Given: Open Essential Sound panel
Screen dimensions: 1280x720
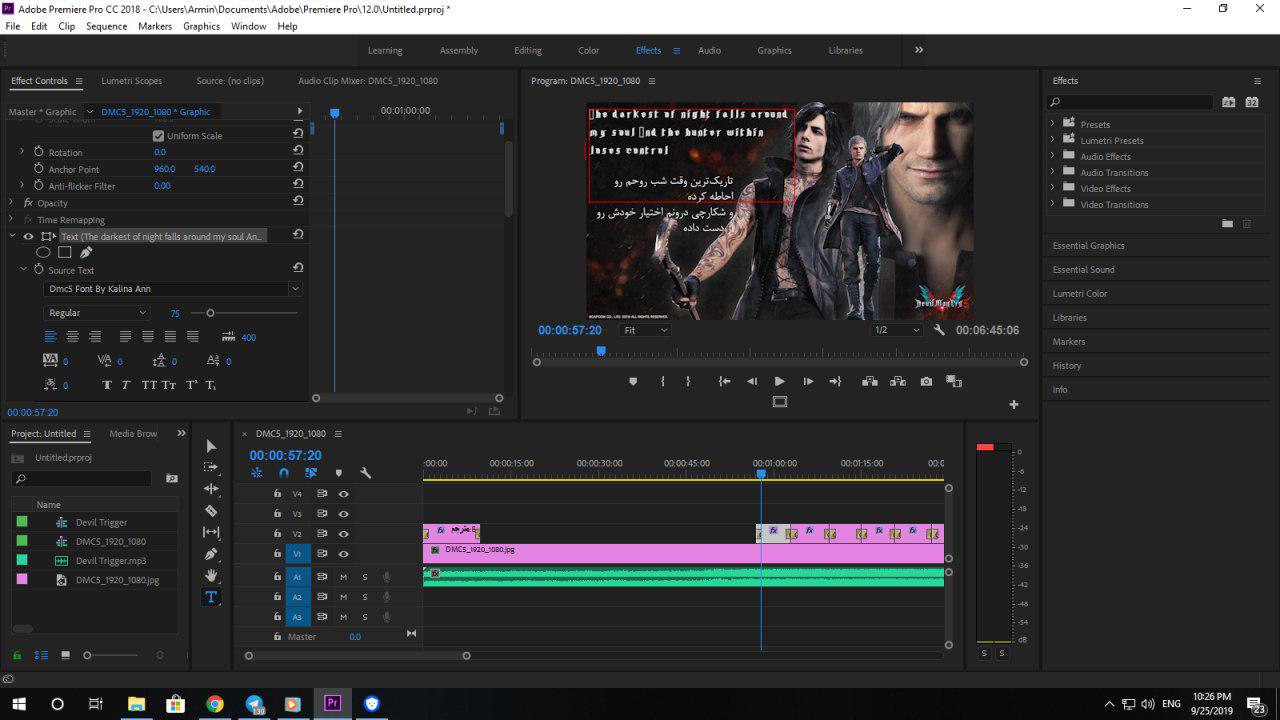Looking at the screenshot, I should [1084, 270].
